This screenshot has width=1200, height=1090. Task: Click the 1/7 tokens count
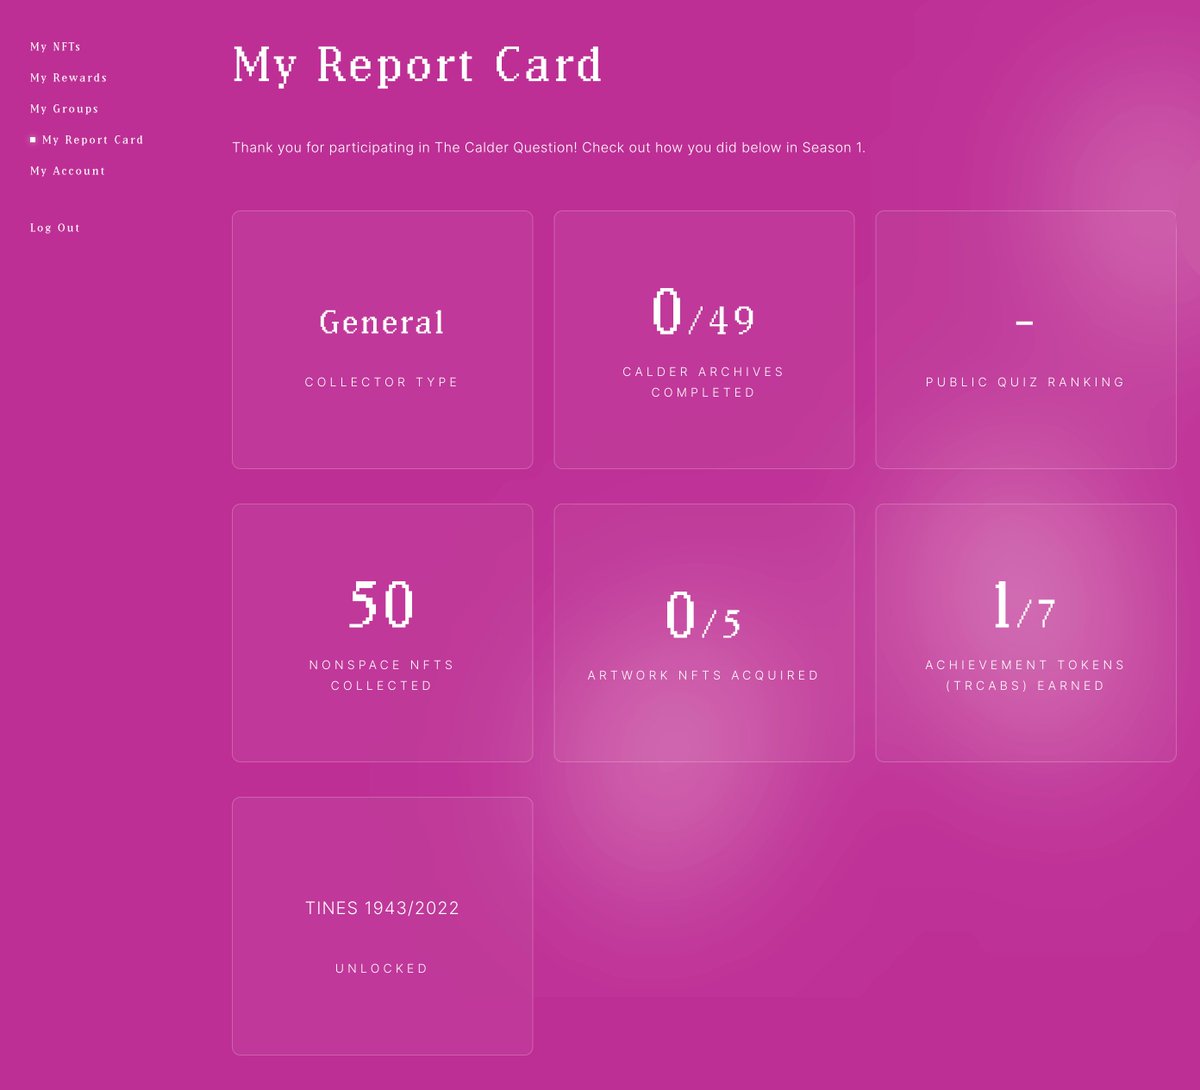point(1025,605)
